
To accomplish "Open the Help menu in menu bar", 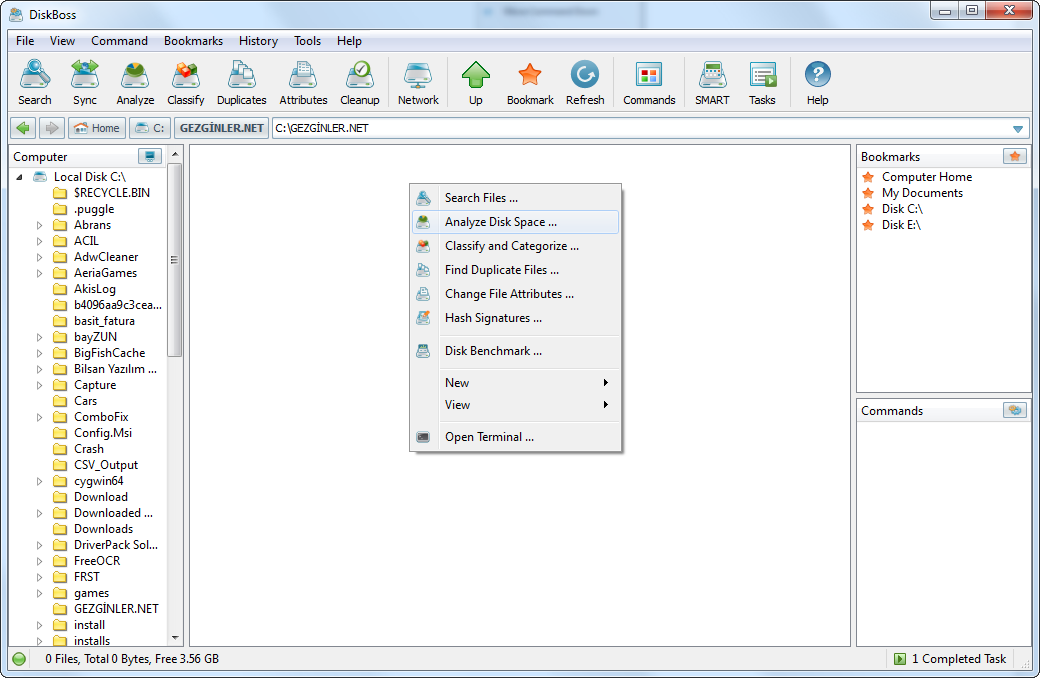I will tap(349, 41).
